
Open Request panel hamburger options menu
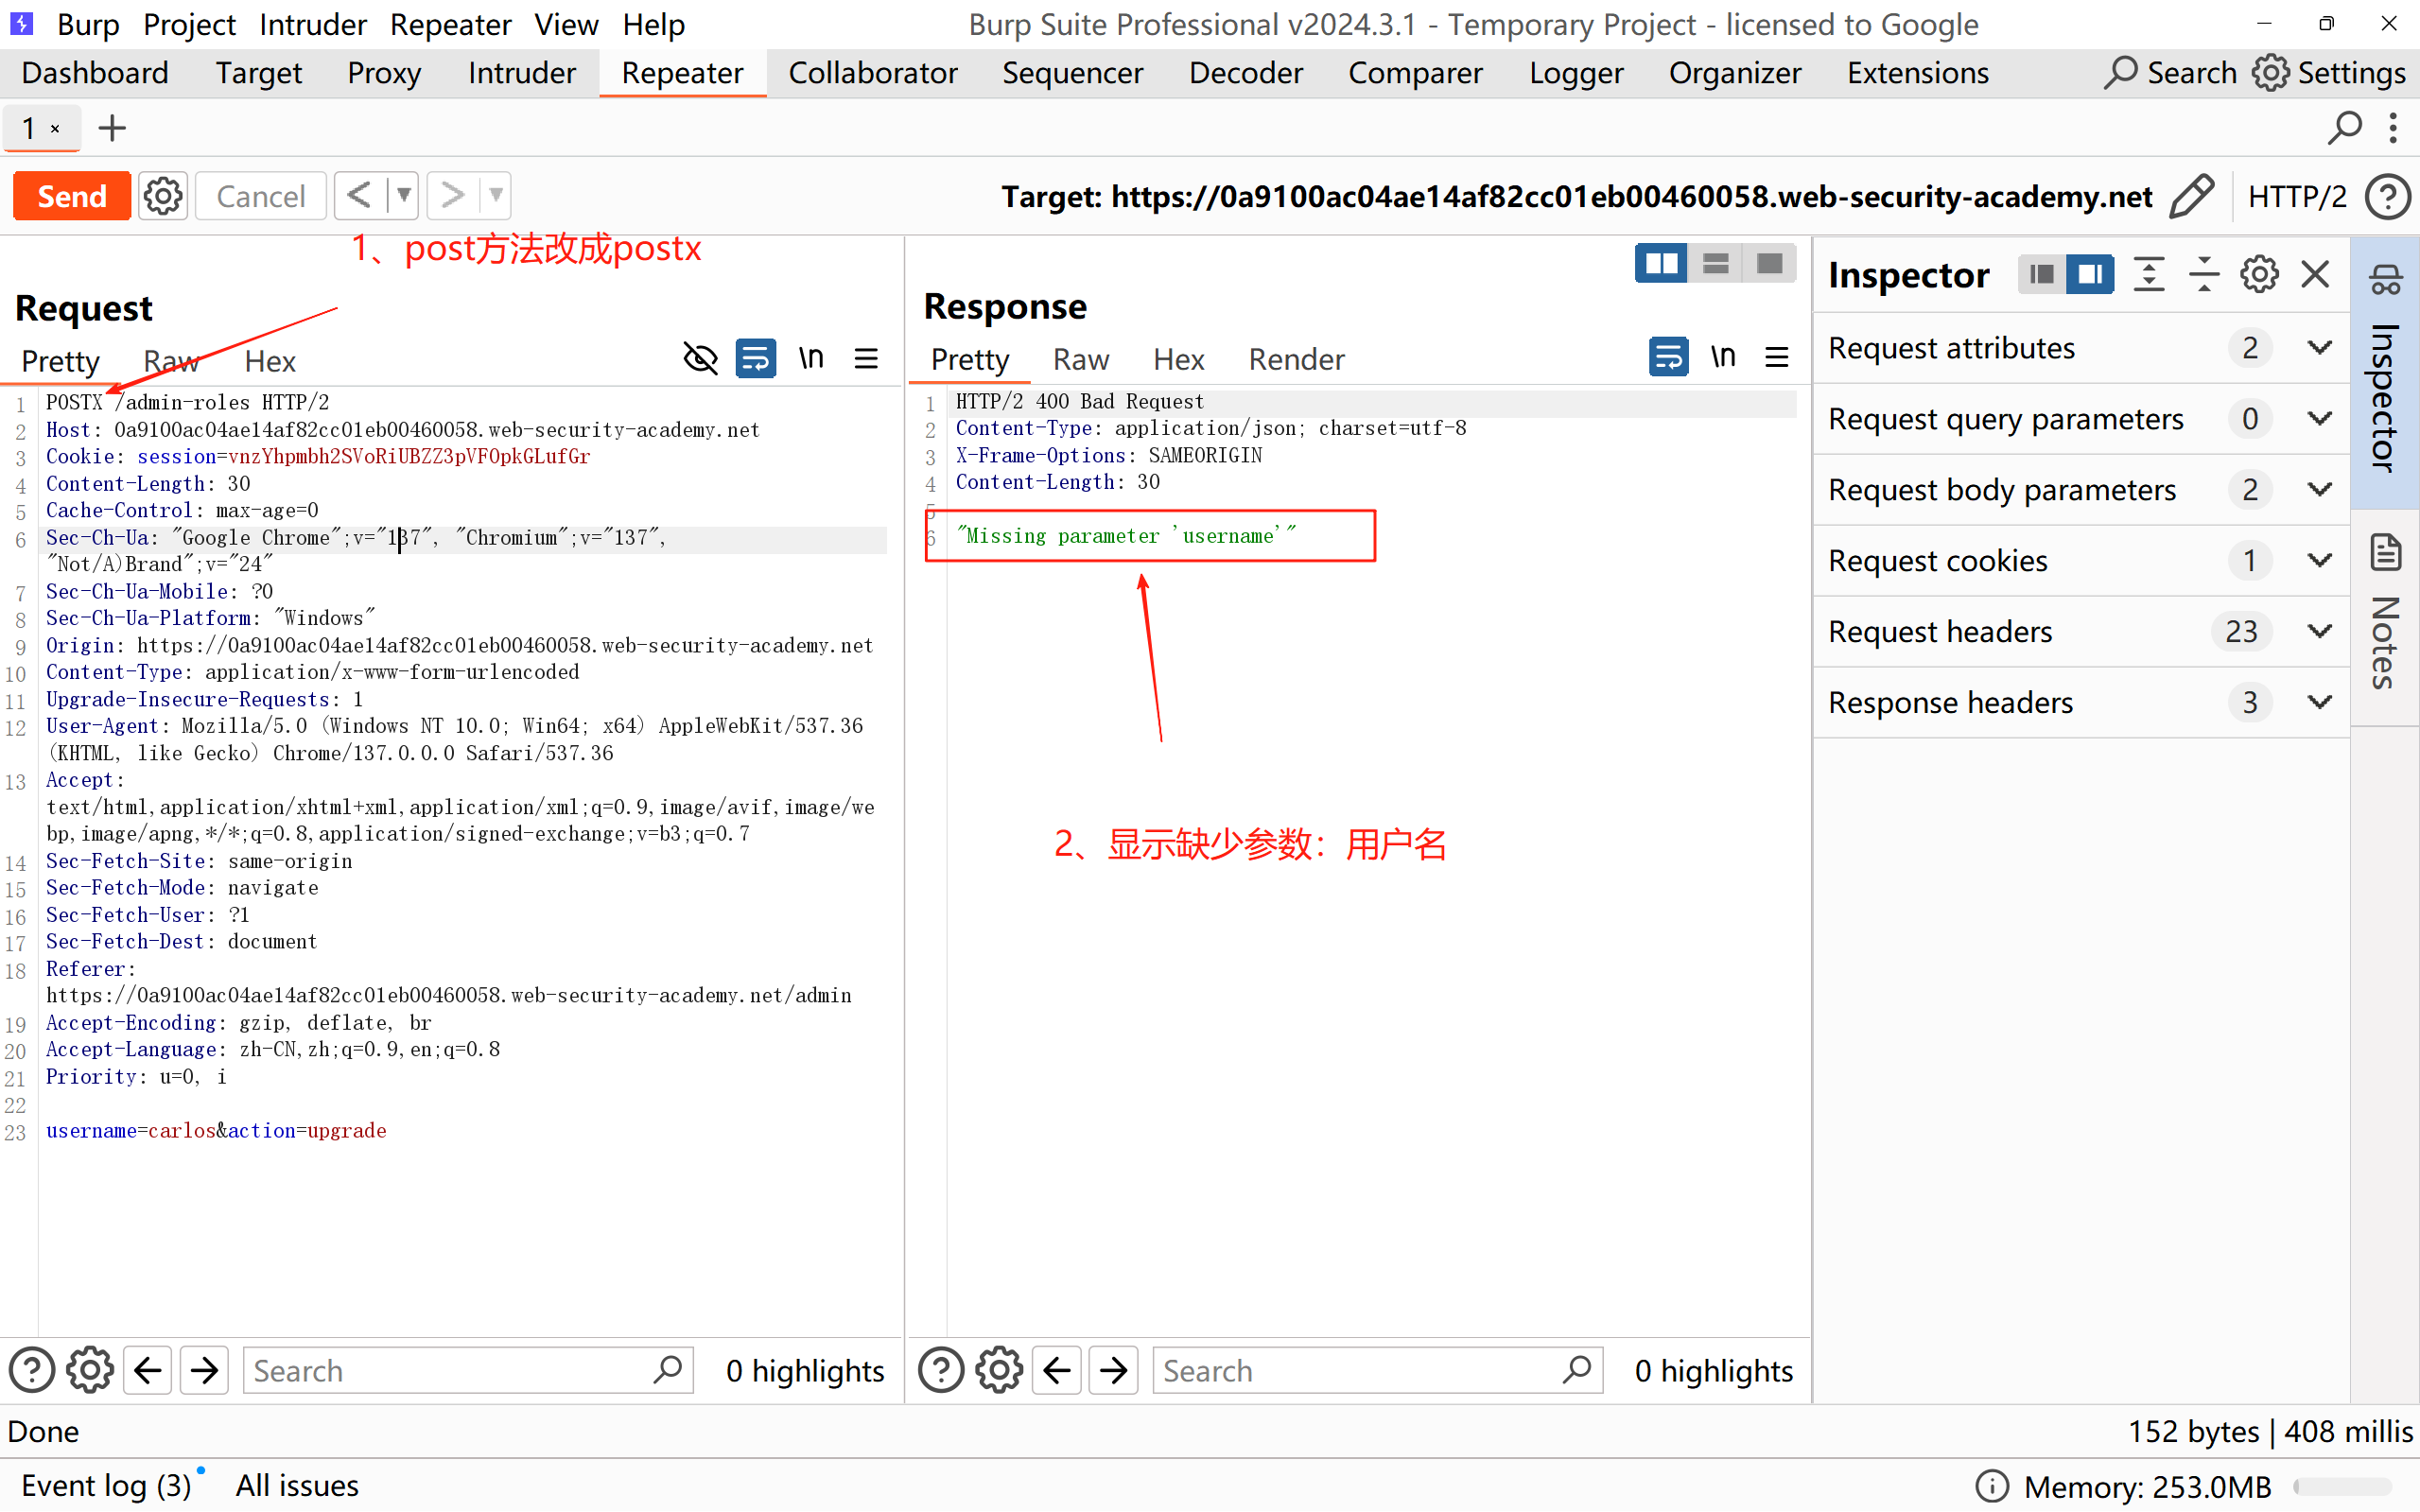(x=866, y=358)
